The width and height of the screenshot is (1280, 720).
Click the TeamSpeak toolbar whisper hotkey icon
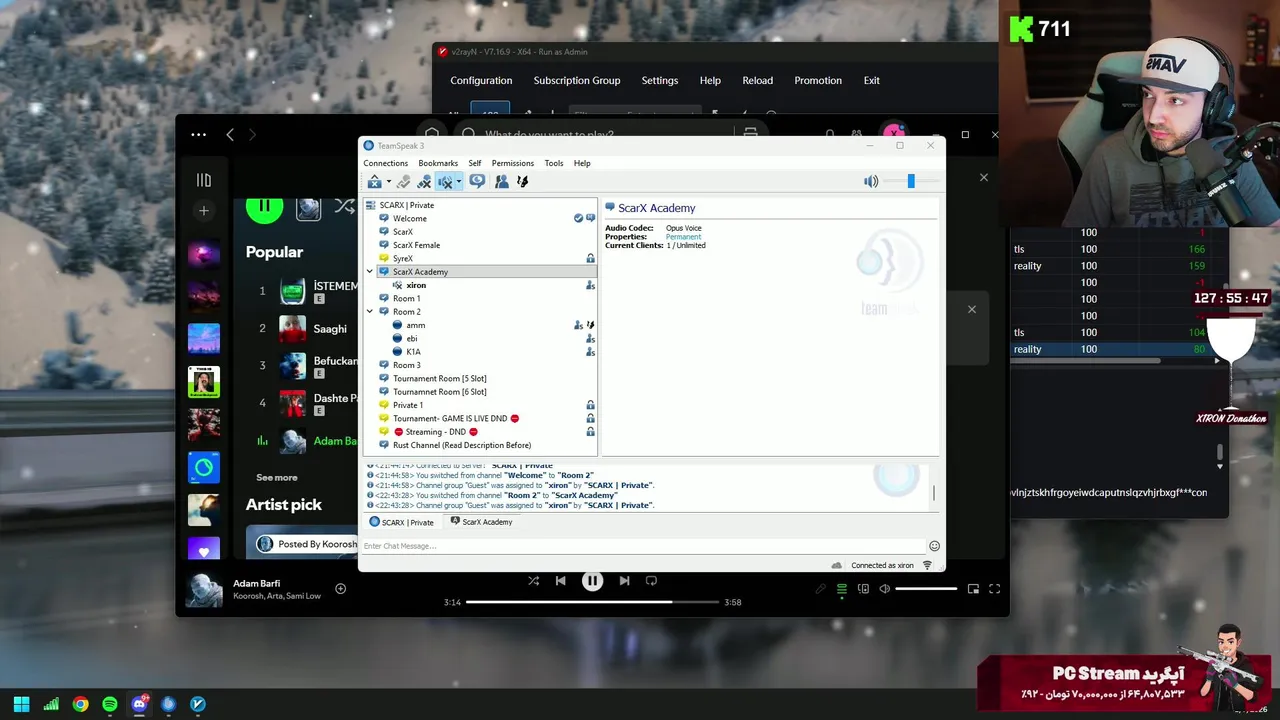522,181
